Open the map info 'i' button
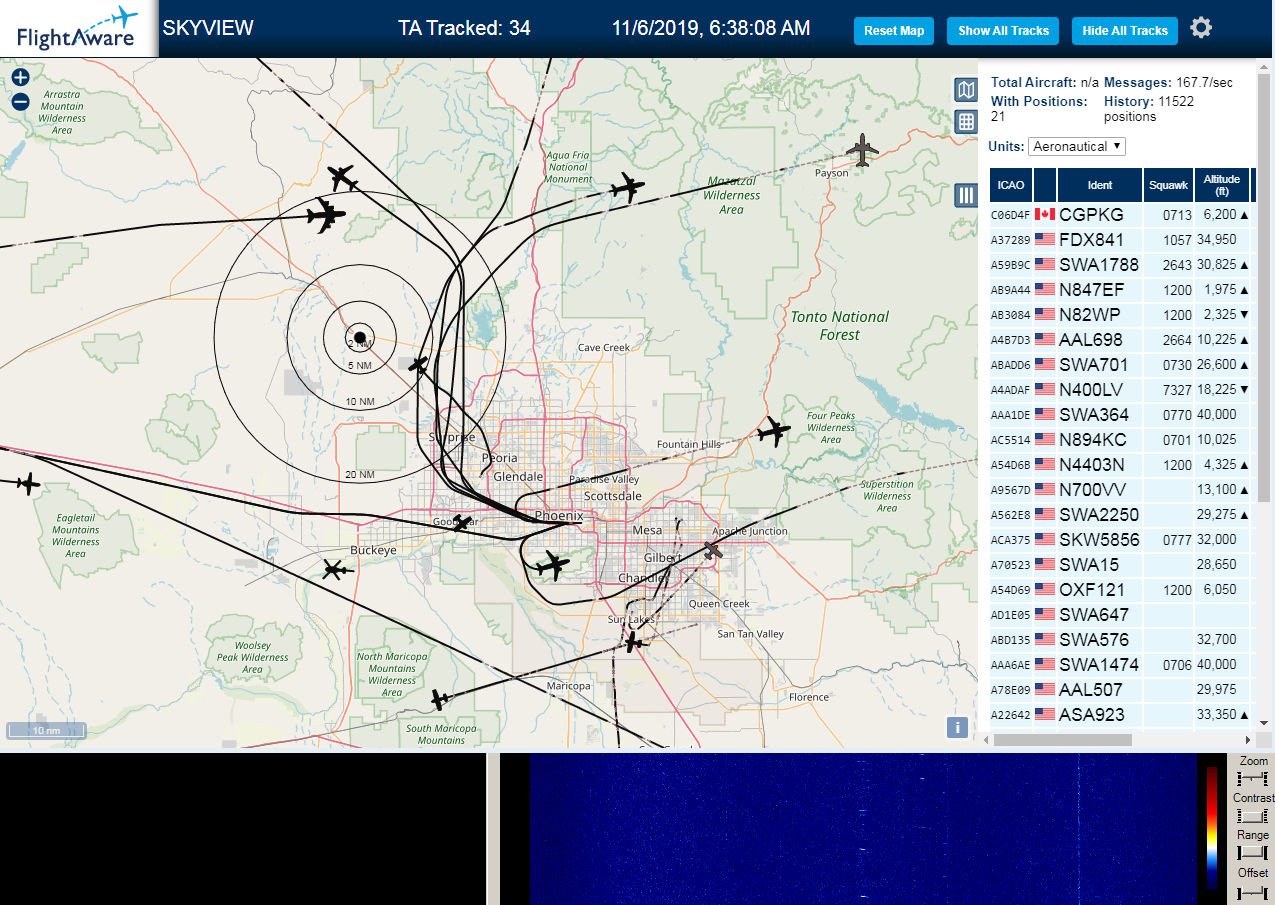 [958, 727]
